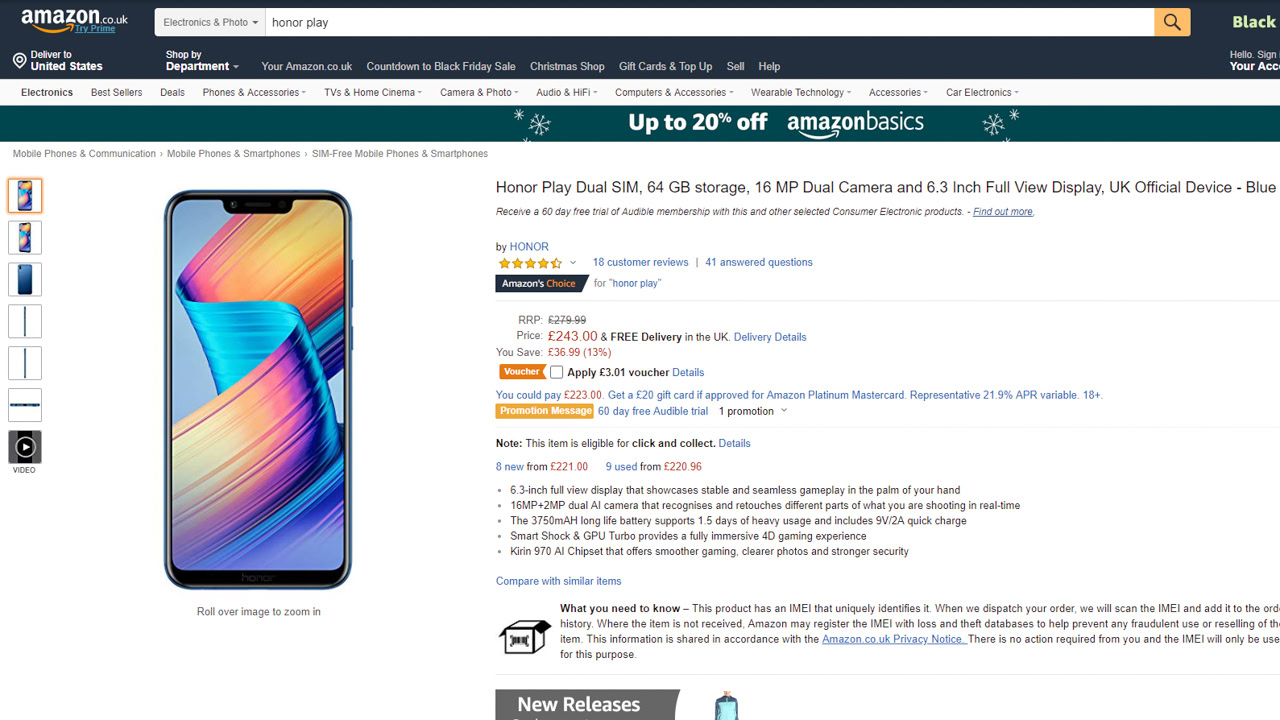Select the blue back-view phone thumbnail
Image resolution: width=1280 pixels, height=720 pixels.
(x=25, y=280)
